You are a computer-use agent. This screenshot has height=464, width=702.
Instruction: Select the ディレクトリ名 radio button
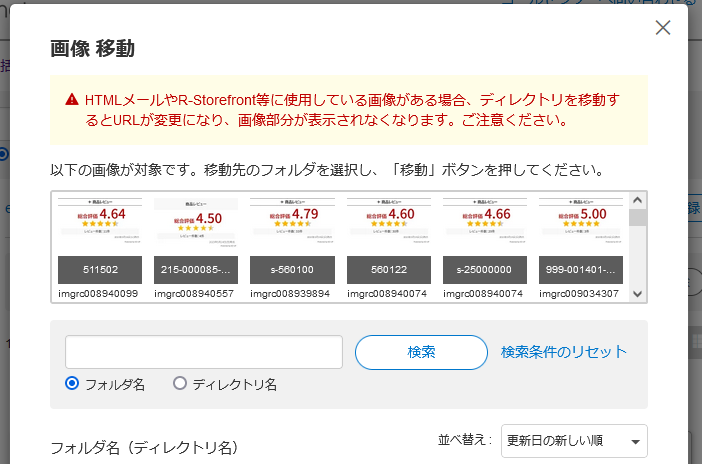pos(180,383)
